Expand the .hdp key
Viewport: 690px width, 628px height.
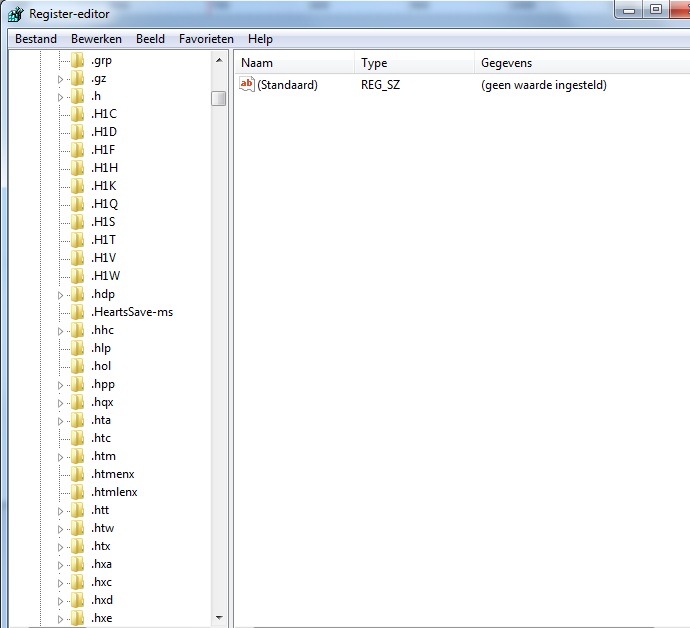tap(61, 295)
